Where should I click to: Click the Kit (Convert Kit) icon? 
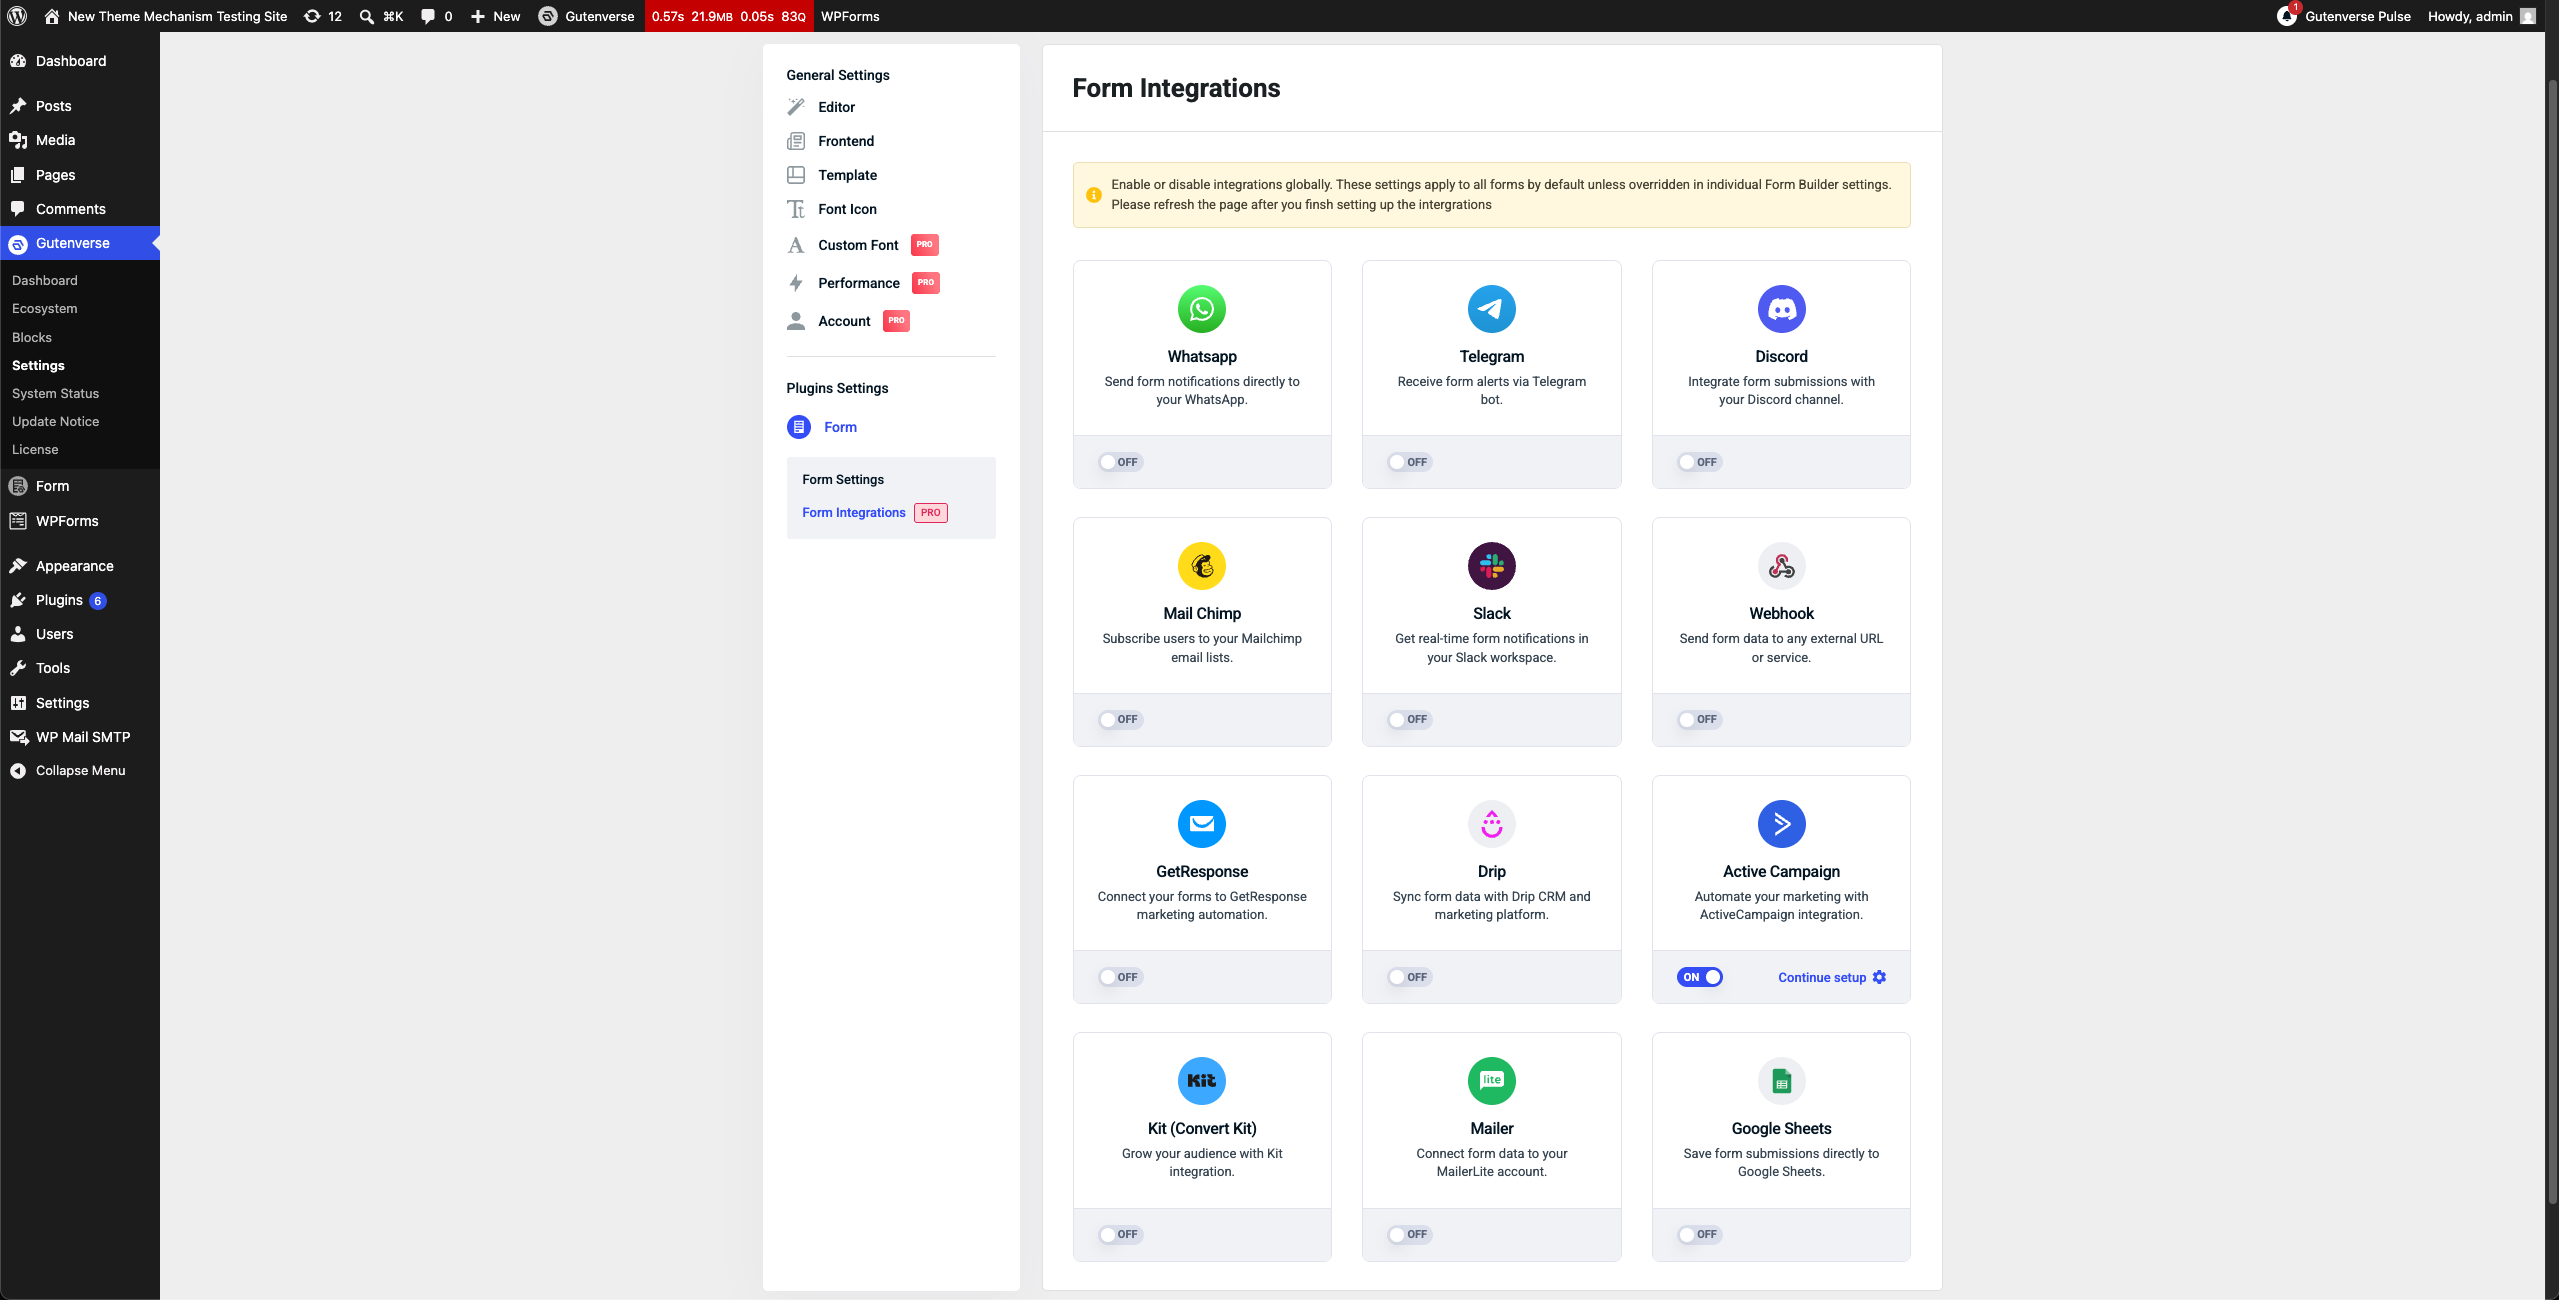click(1202, 1081)
